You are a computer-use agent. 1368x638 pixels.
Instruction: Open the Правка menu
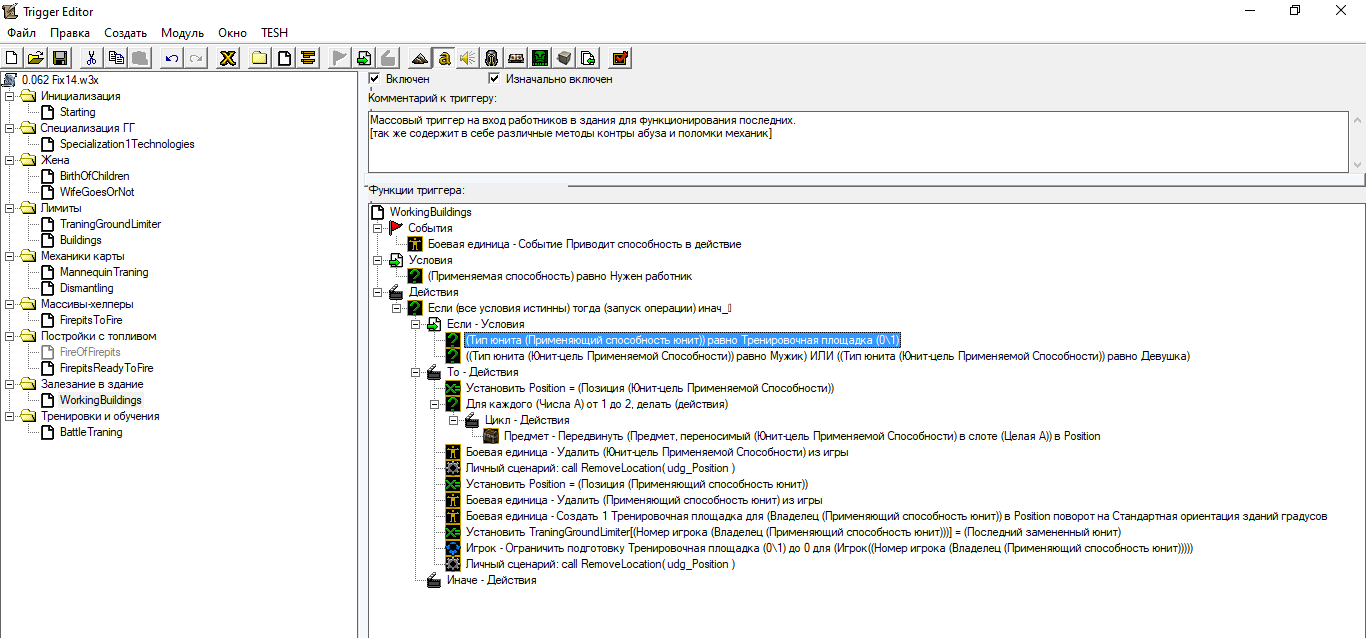coord(70,33)
